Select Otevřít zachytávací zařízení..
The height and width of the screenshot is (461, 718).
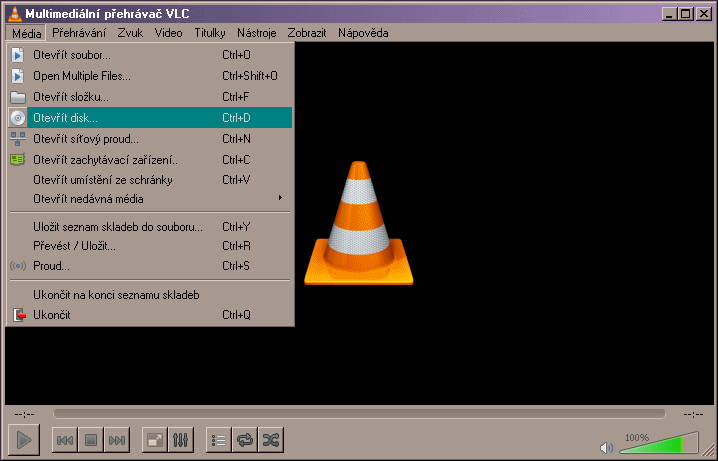150,160
